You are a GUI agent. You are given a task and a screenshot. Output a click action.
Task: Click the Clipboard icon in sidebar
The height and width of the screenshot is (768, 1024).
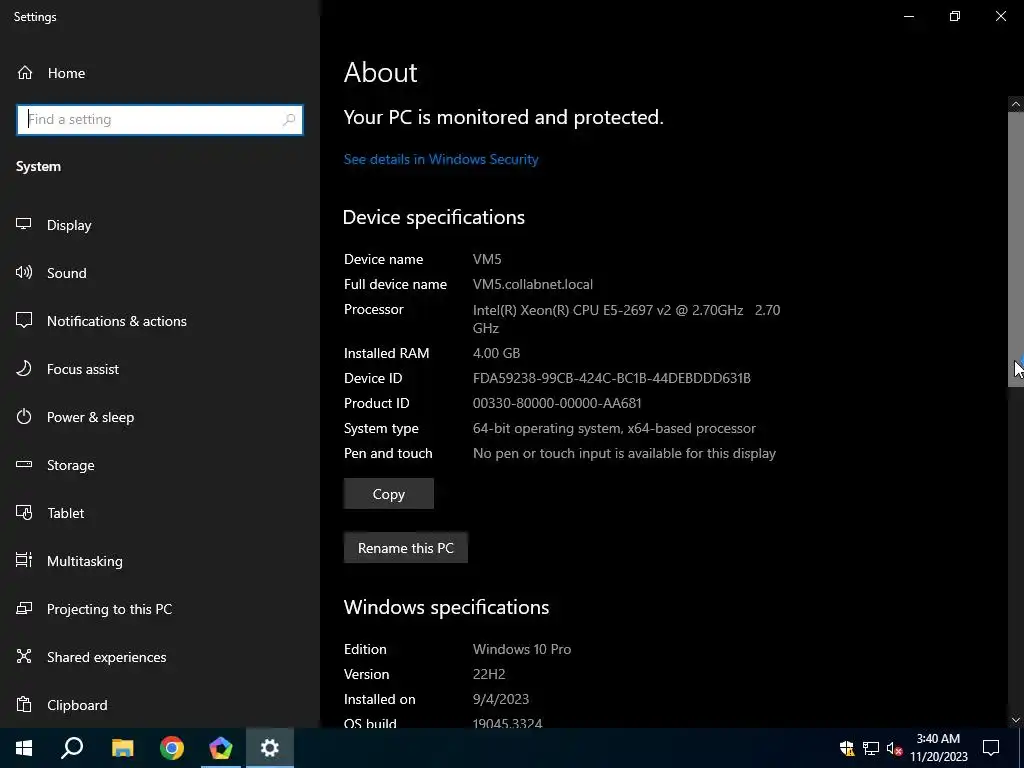24,704
